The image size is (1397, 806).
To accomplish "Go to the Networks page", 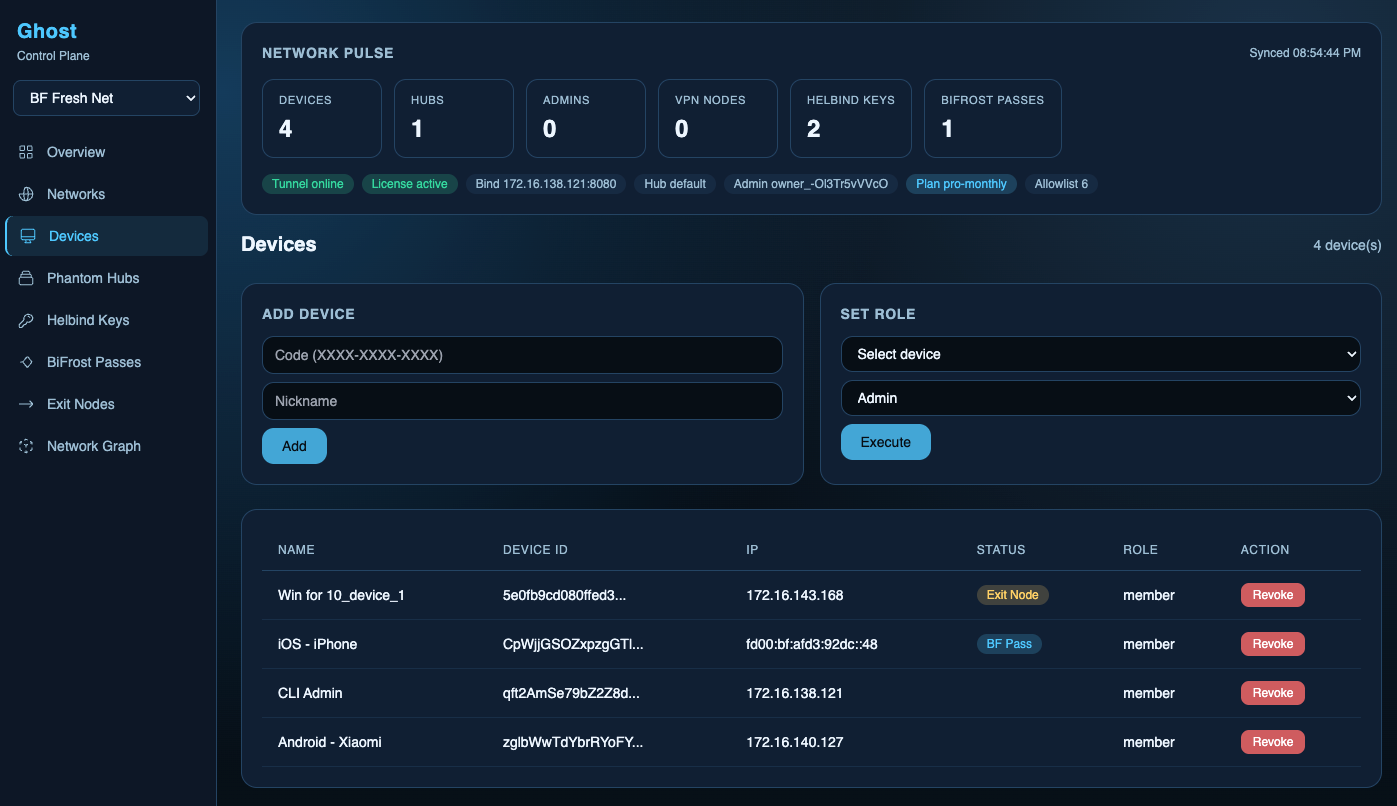I will [76, 194].
